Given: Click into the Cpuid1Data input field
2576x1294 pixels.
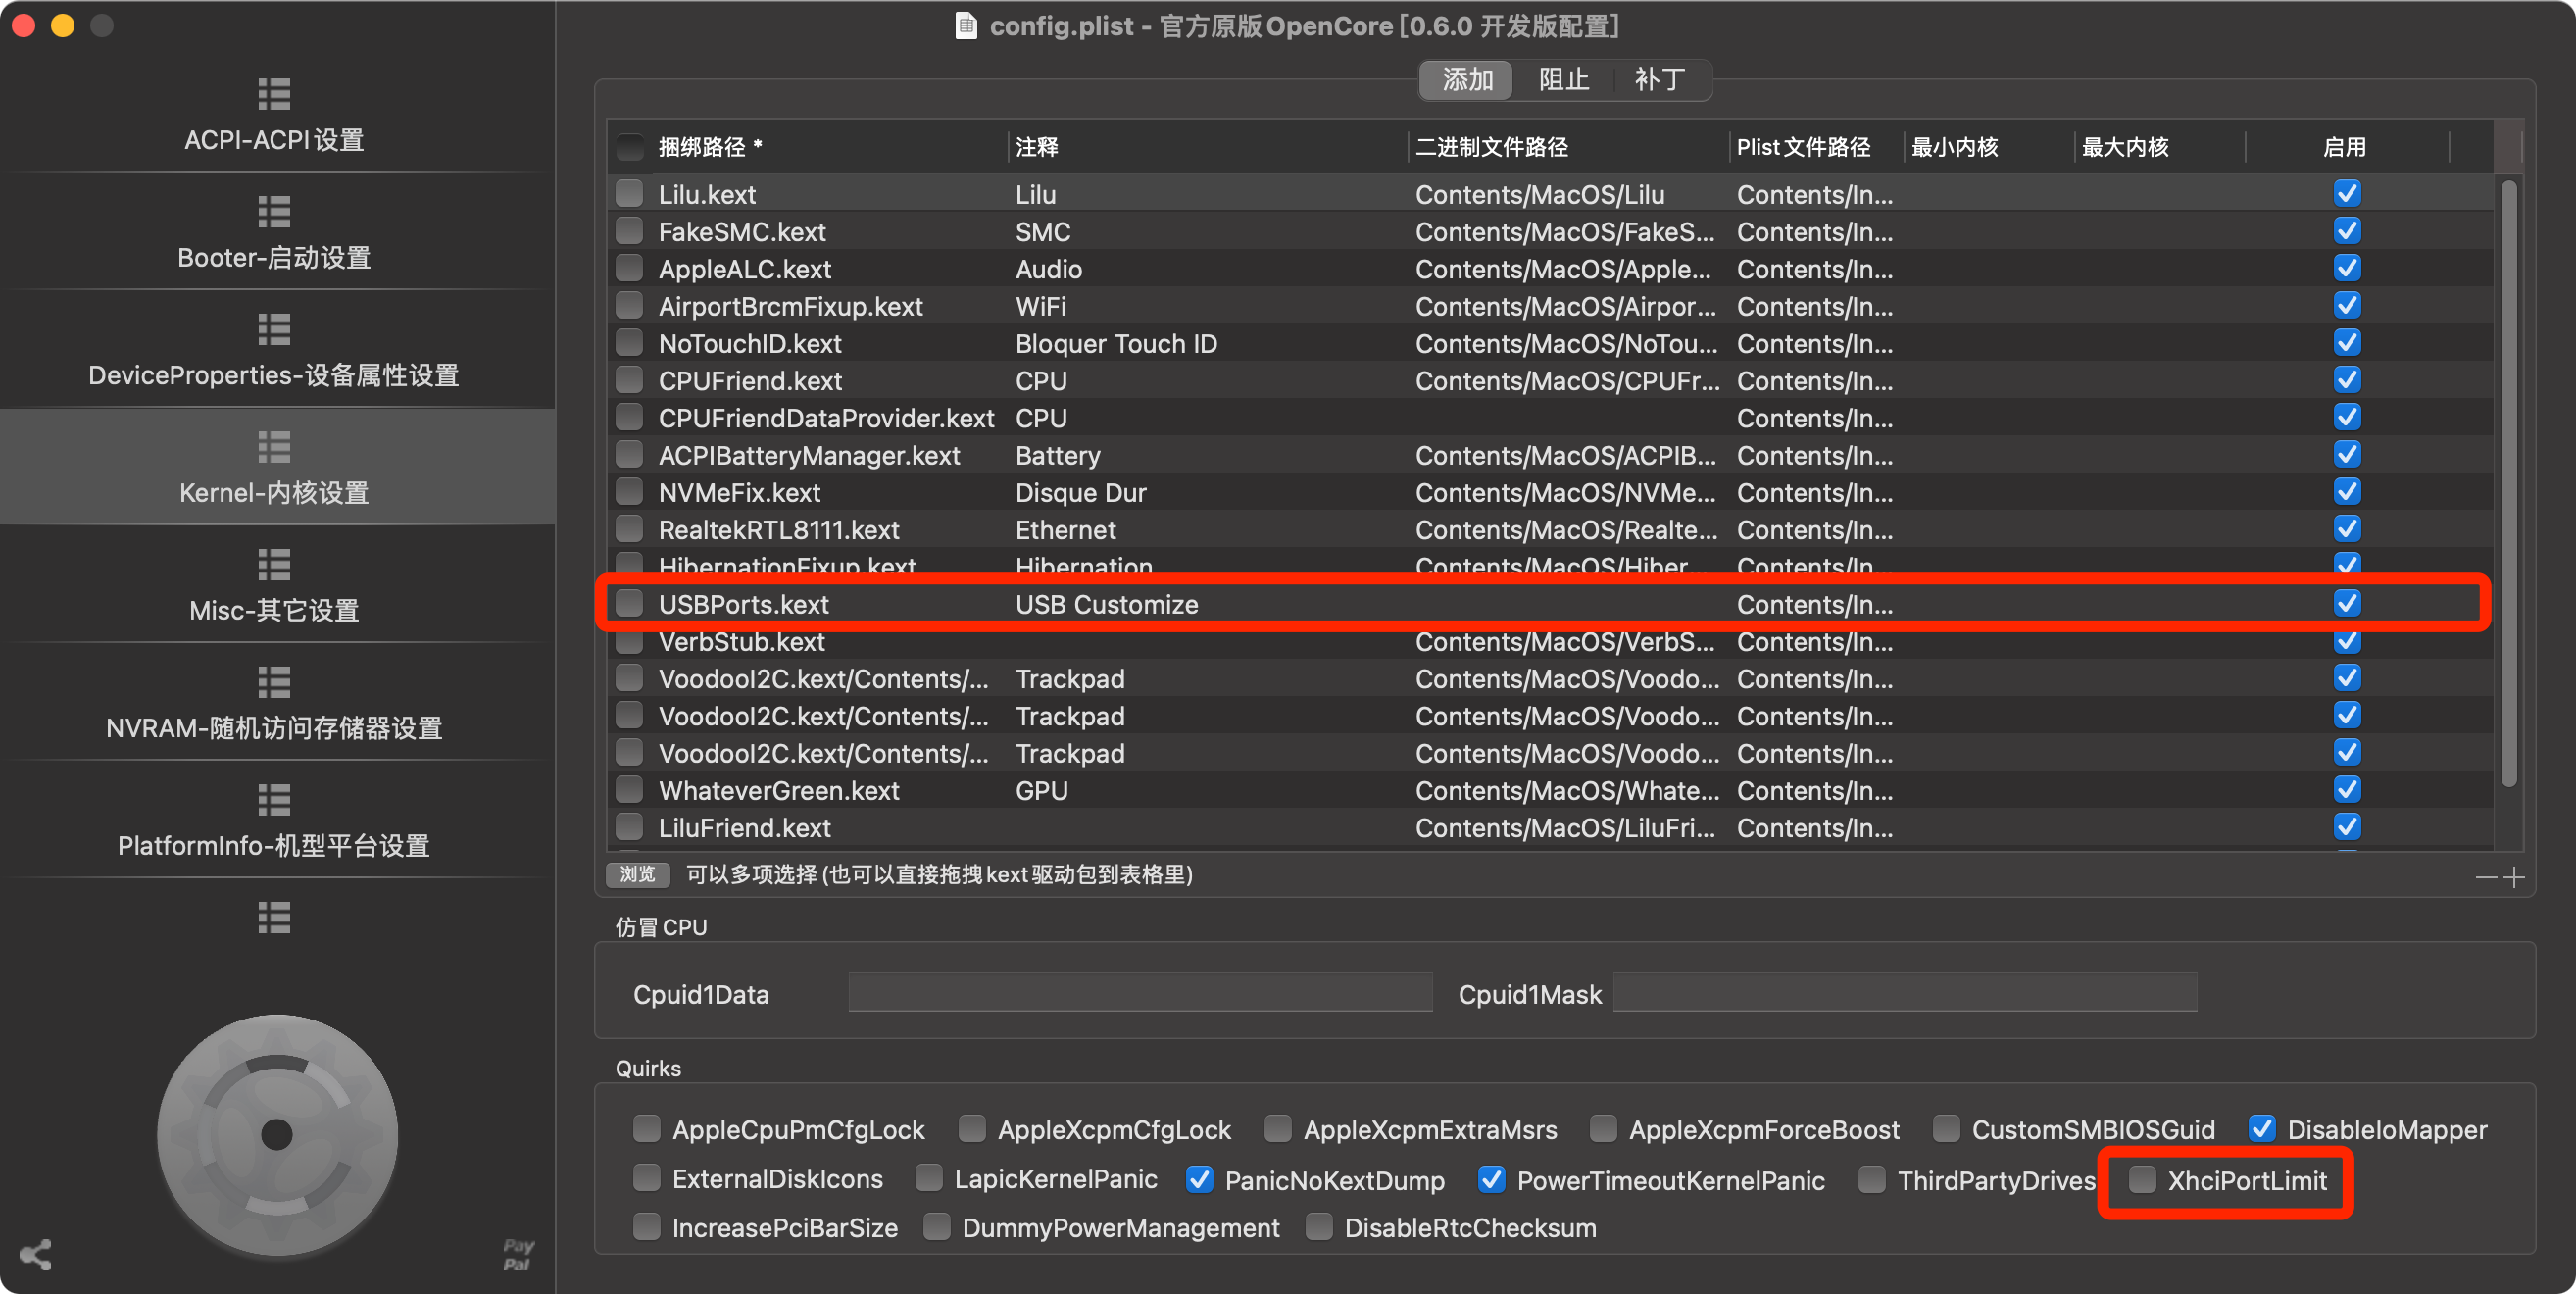Looking at the screenshot, I should [1140, 993].
